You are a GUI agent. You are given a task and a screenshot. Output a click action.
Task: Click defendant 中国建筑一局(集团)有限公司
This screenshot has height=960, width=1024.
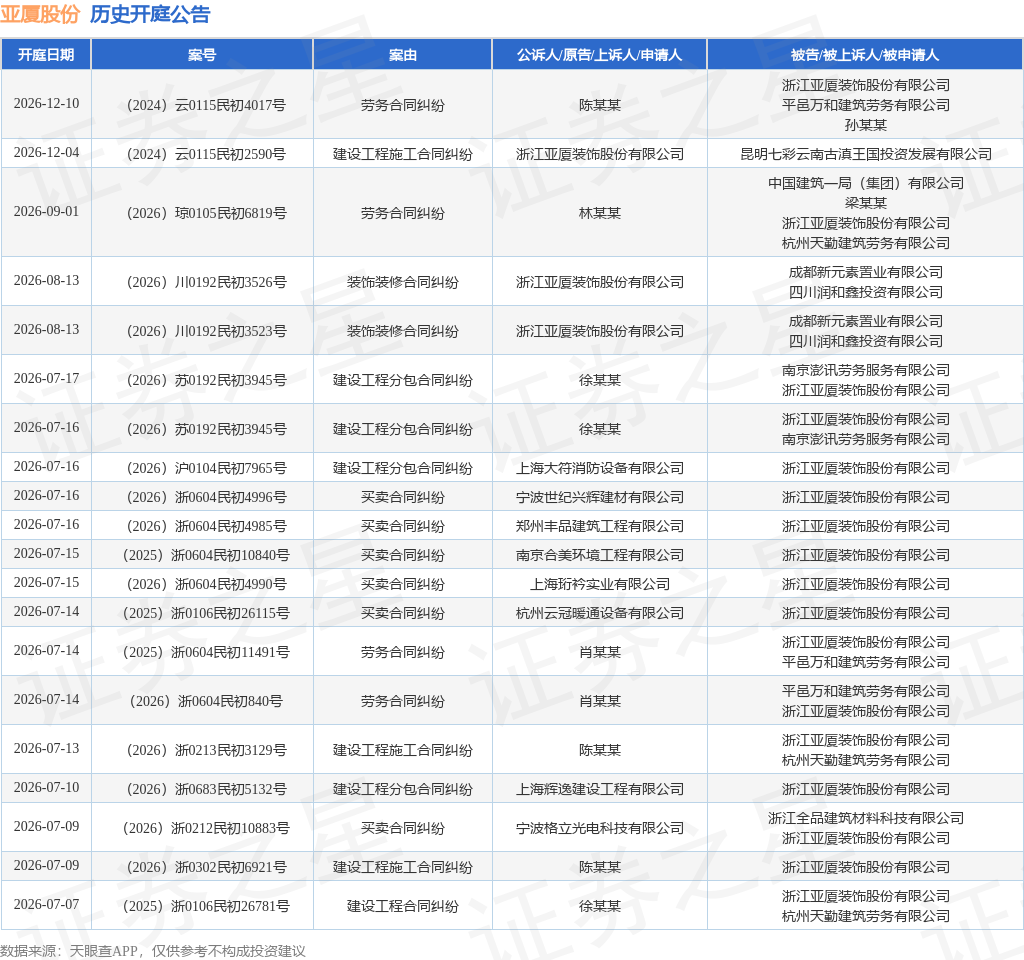[x=865, y=184]
